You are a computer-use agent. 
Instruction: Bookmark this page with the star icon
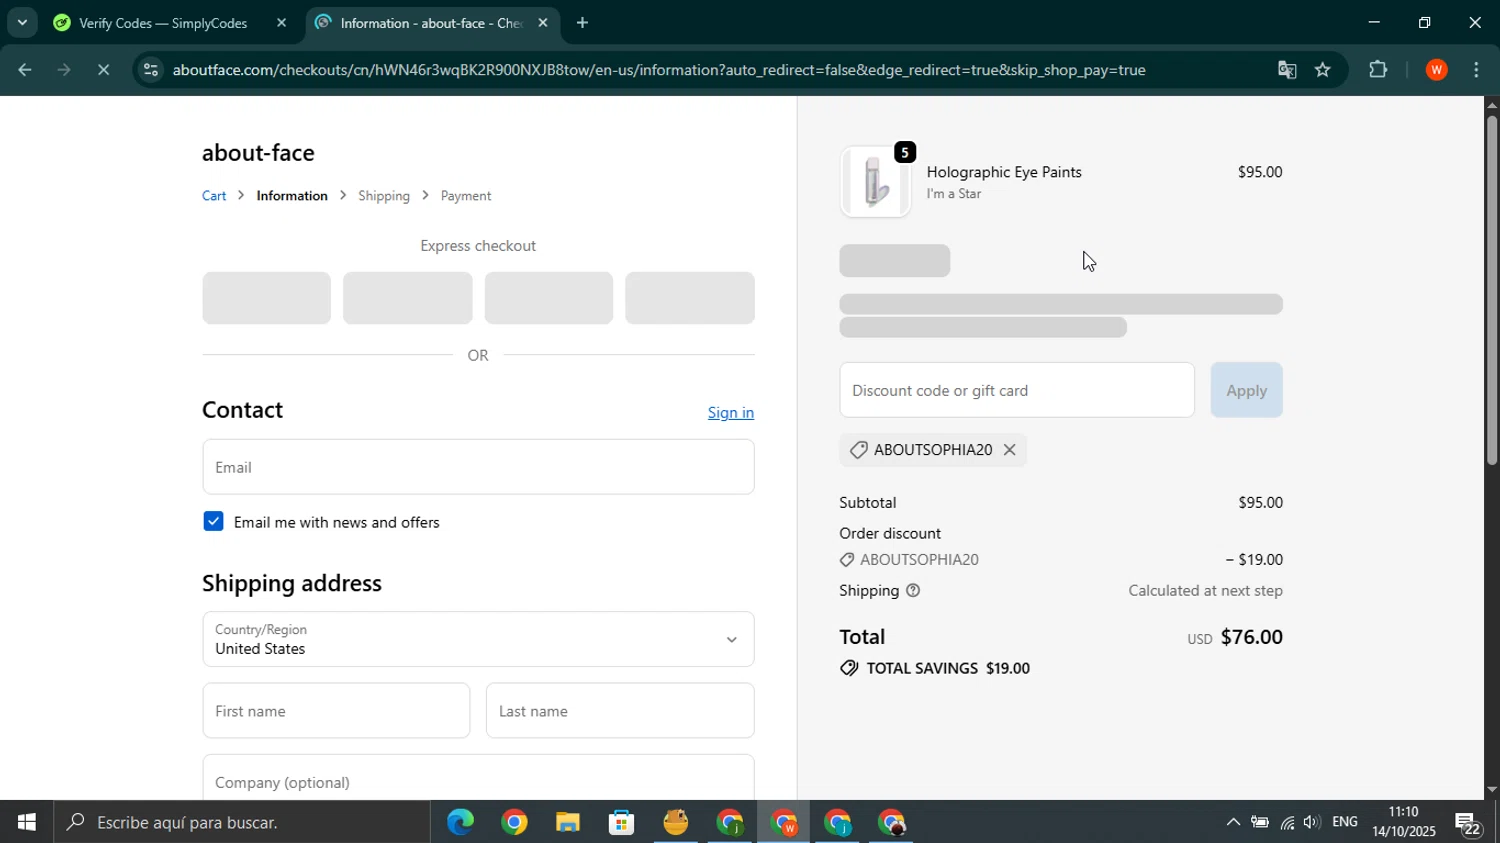tap(1323, 70)
